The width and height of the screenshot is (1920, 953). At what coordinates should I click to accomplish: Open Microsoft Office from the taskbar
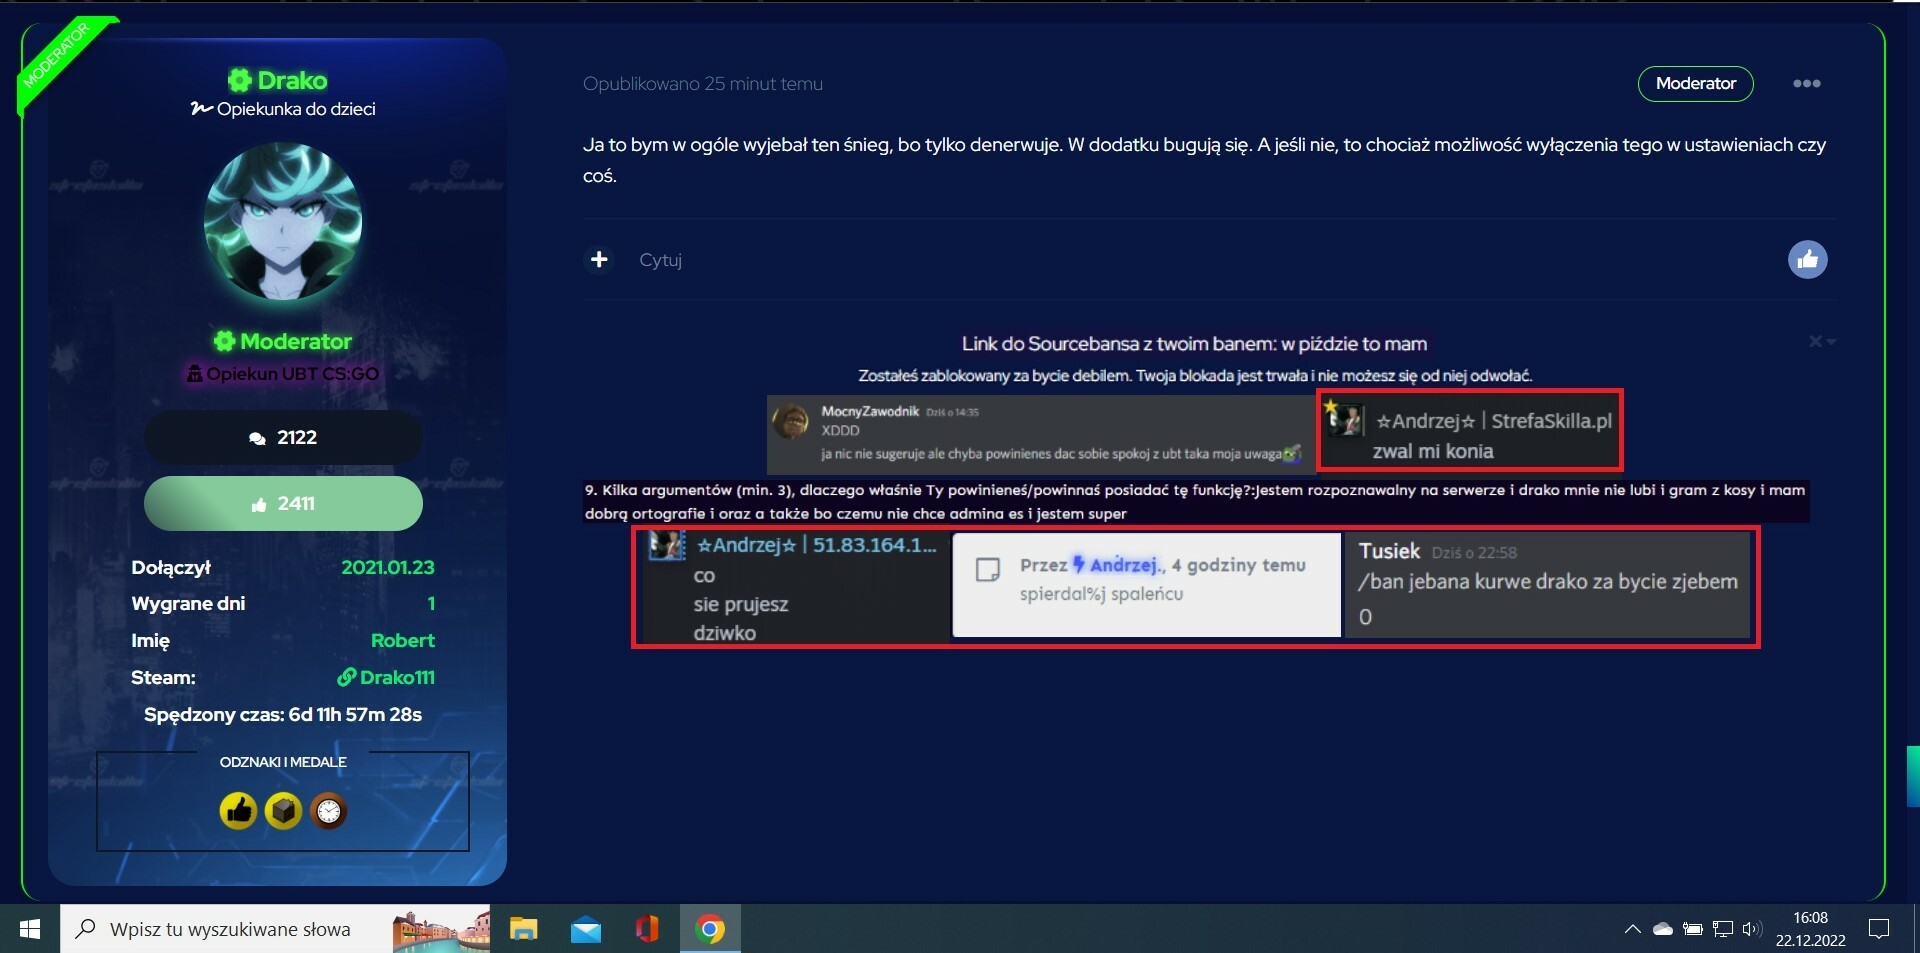(648, 929)
